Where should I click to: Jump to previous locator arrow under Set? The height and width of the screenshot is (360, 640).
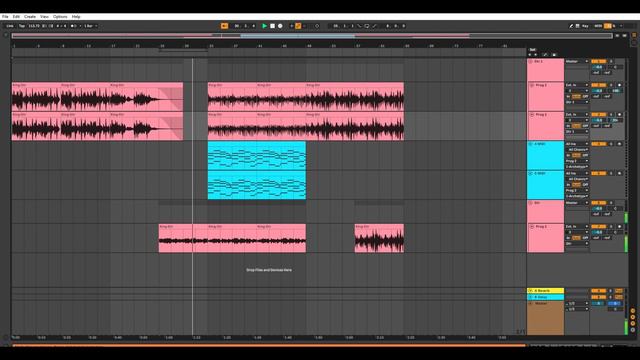(x=530, y=54)
